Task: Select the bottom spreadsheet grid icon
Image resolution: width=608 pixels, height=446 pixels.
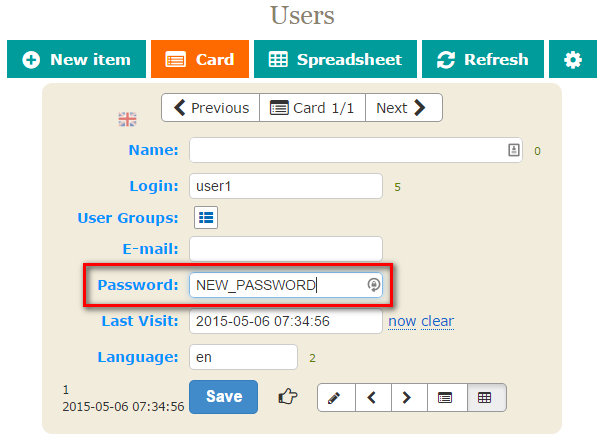Action: point(485,398)
